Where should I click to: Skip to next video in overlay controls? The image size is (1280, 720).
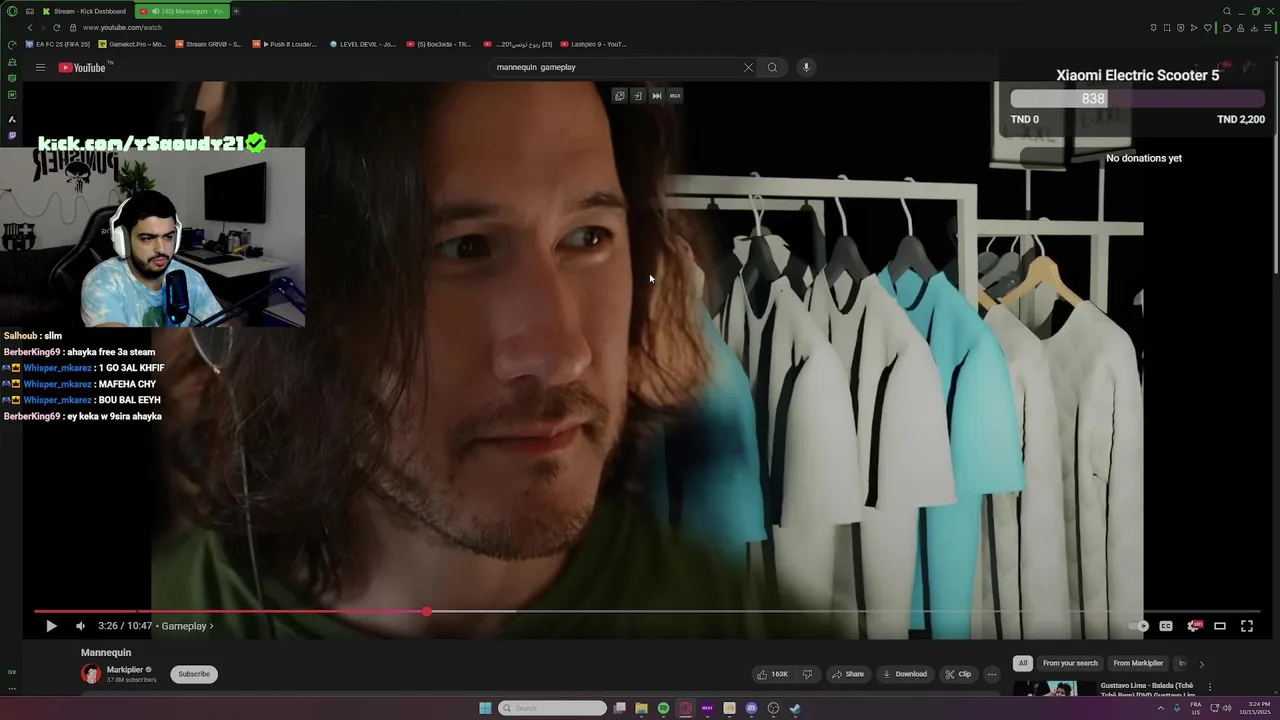point(656,96)
